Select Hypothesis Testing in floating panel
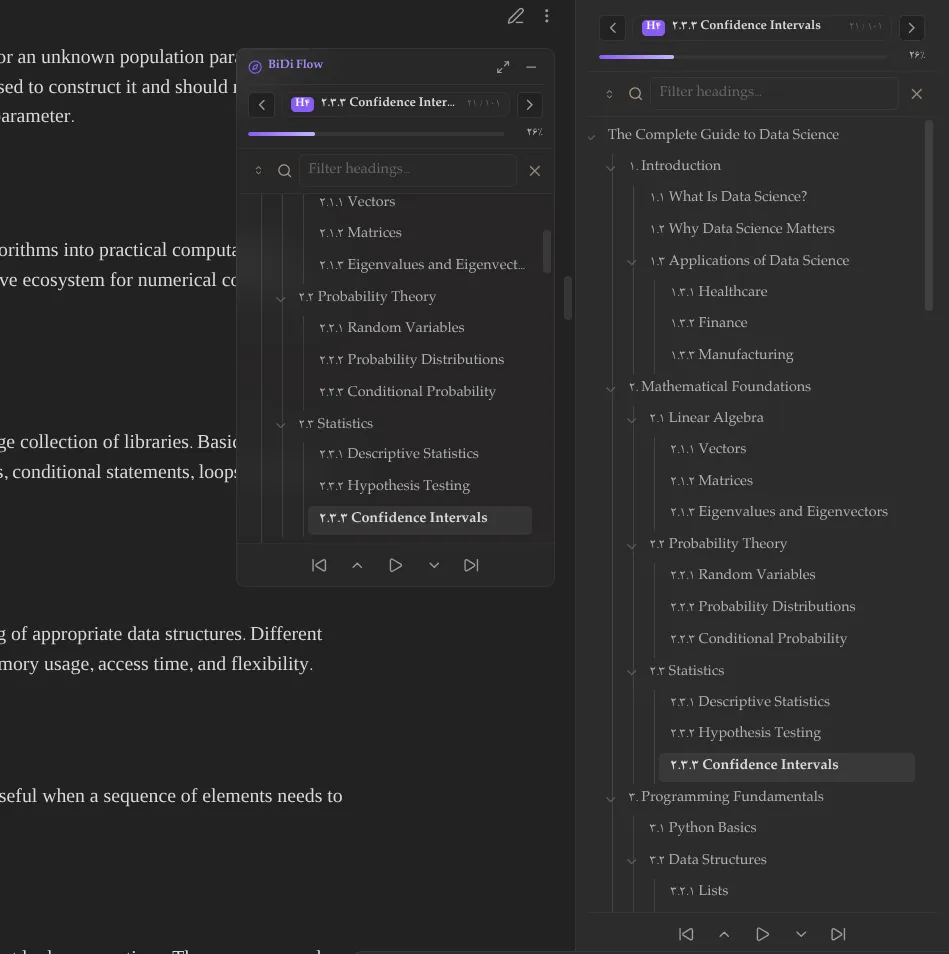This screenshot has height=954, width=949. coord(395,486)
